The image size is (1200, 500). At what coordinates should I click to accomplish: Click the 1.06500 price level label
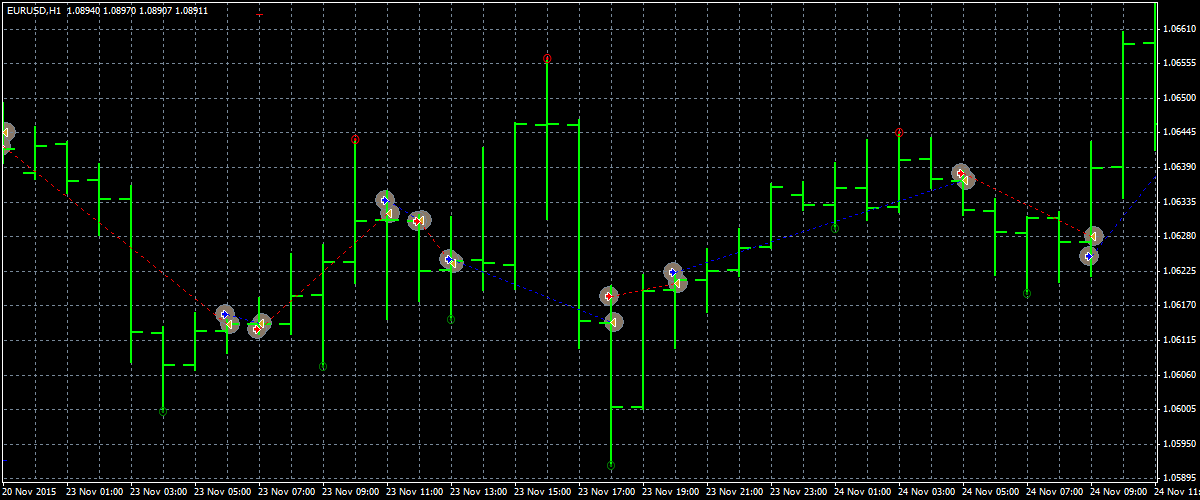point(1181,98)
